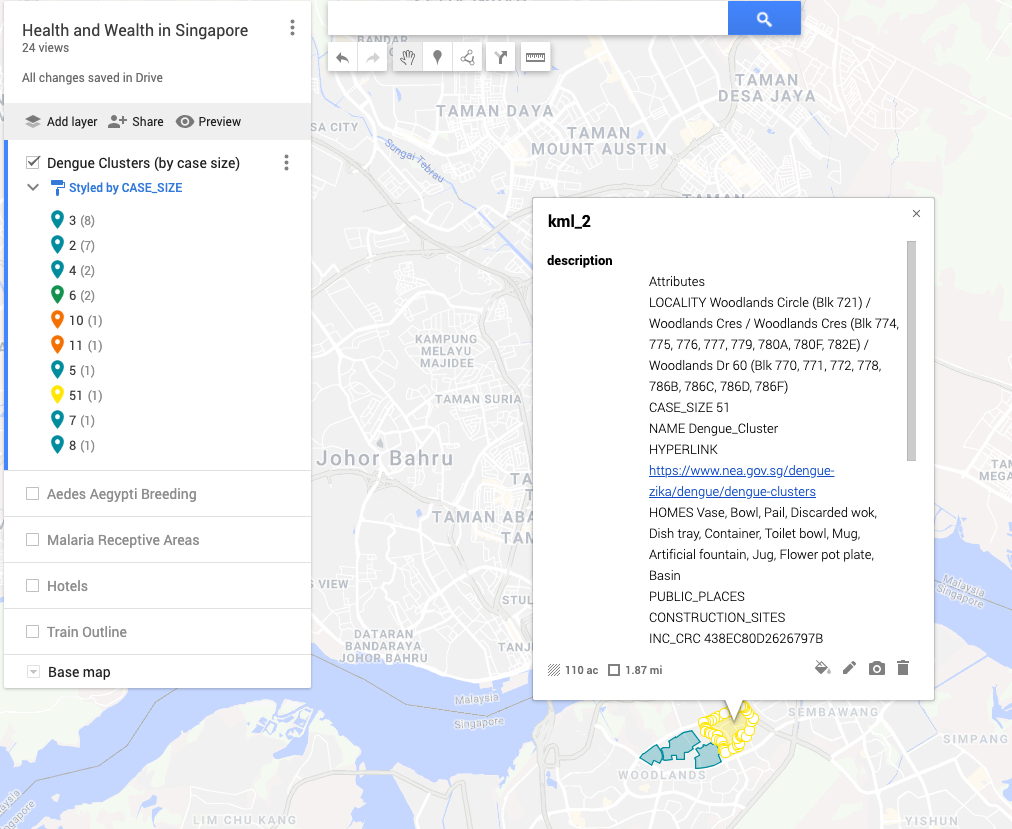Click the Dengue Clusters (by case size) layer title
Viewport: 1012px width, 829px height.
(143, 163)
